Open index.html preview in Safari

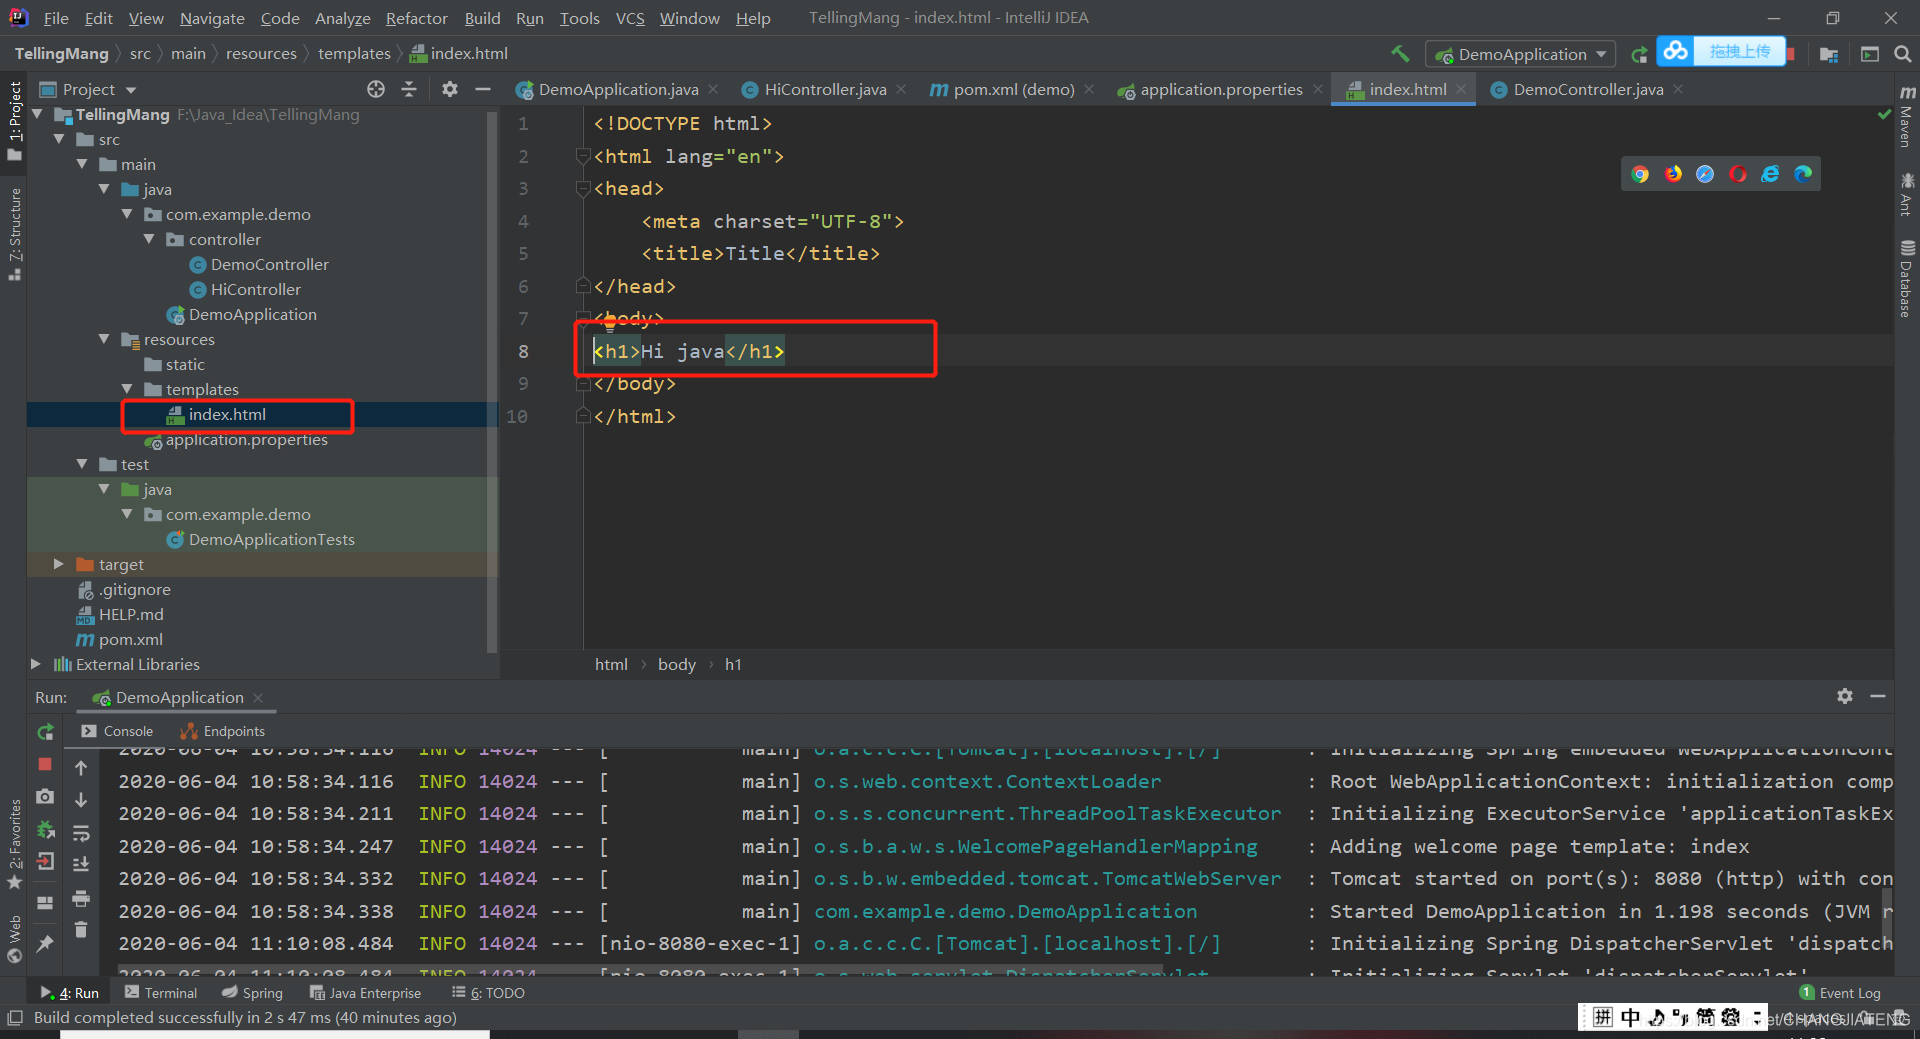(x=1705, y=174)
